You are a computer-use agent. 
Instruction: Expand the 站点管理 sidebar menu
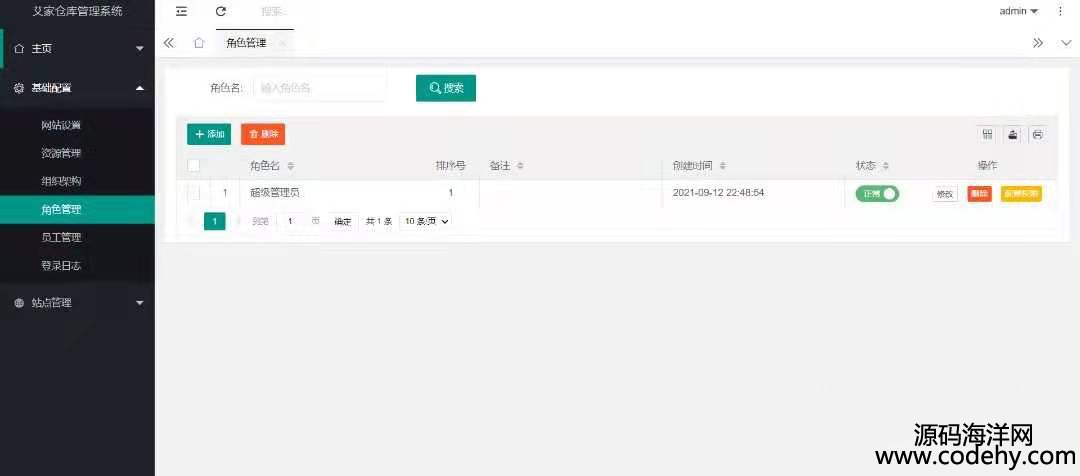[x=78, y=303]
